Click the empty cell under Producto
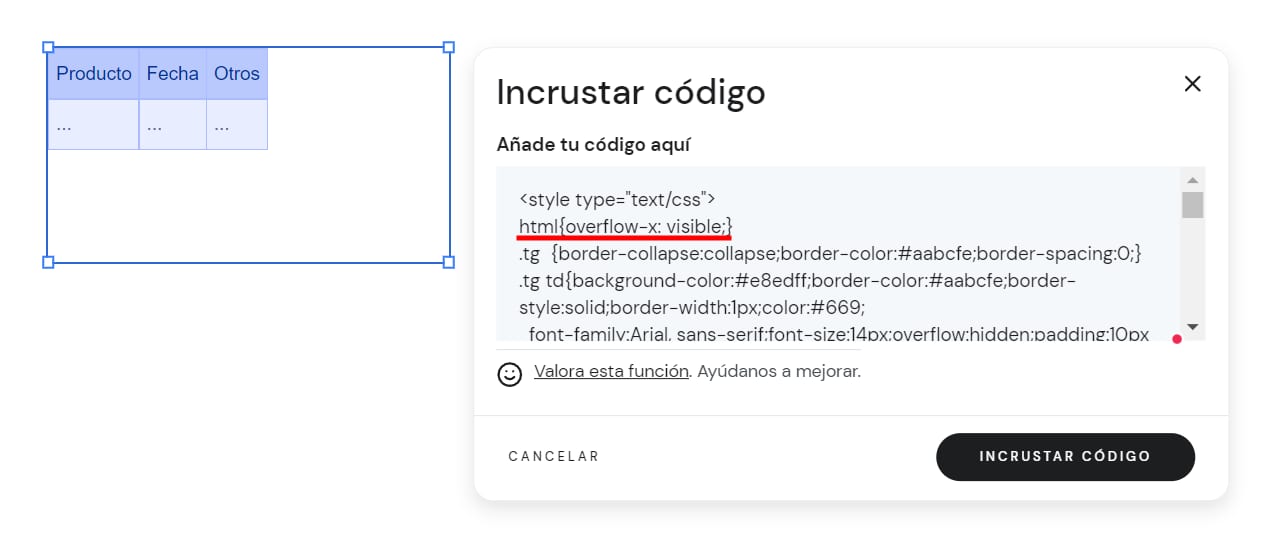This screenshot has height=544, width=1266. (x=94, y=126)
